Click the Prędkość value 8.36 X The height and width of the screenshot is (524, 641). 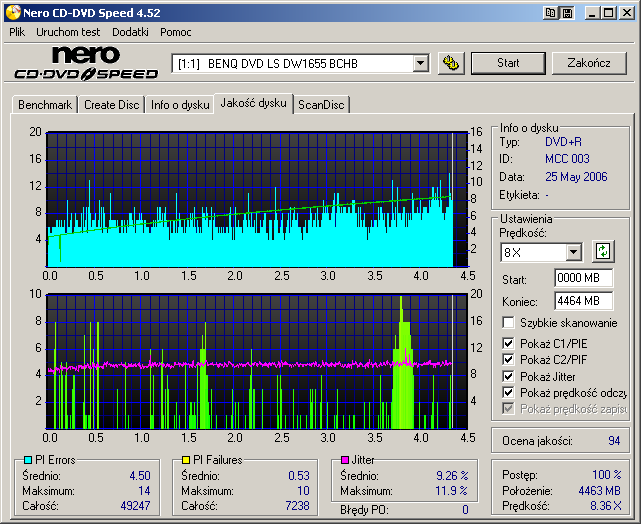tap(605, 506)
